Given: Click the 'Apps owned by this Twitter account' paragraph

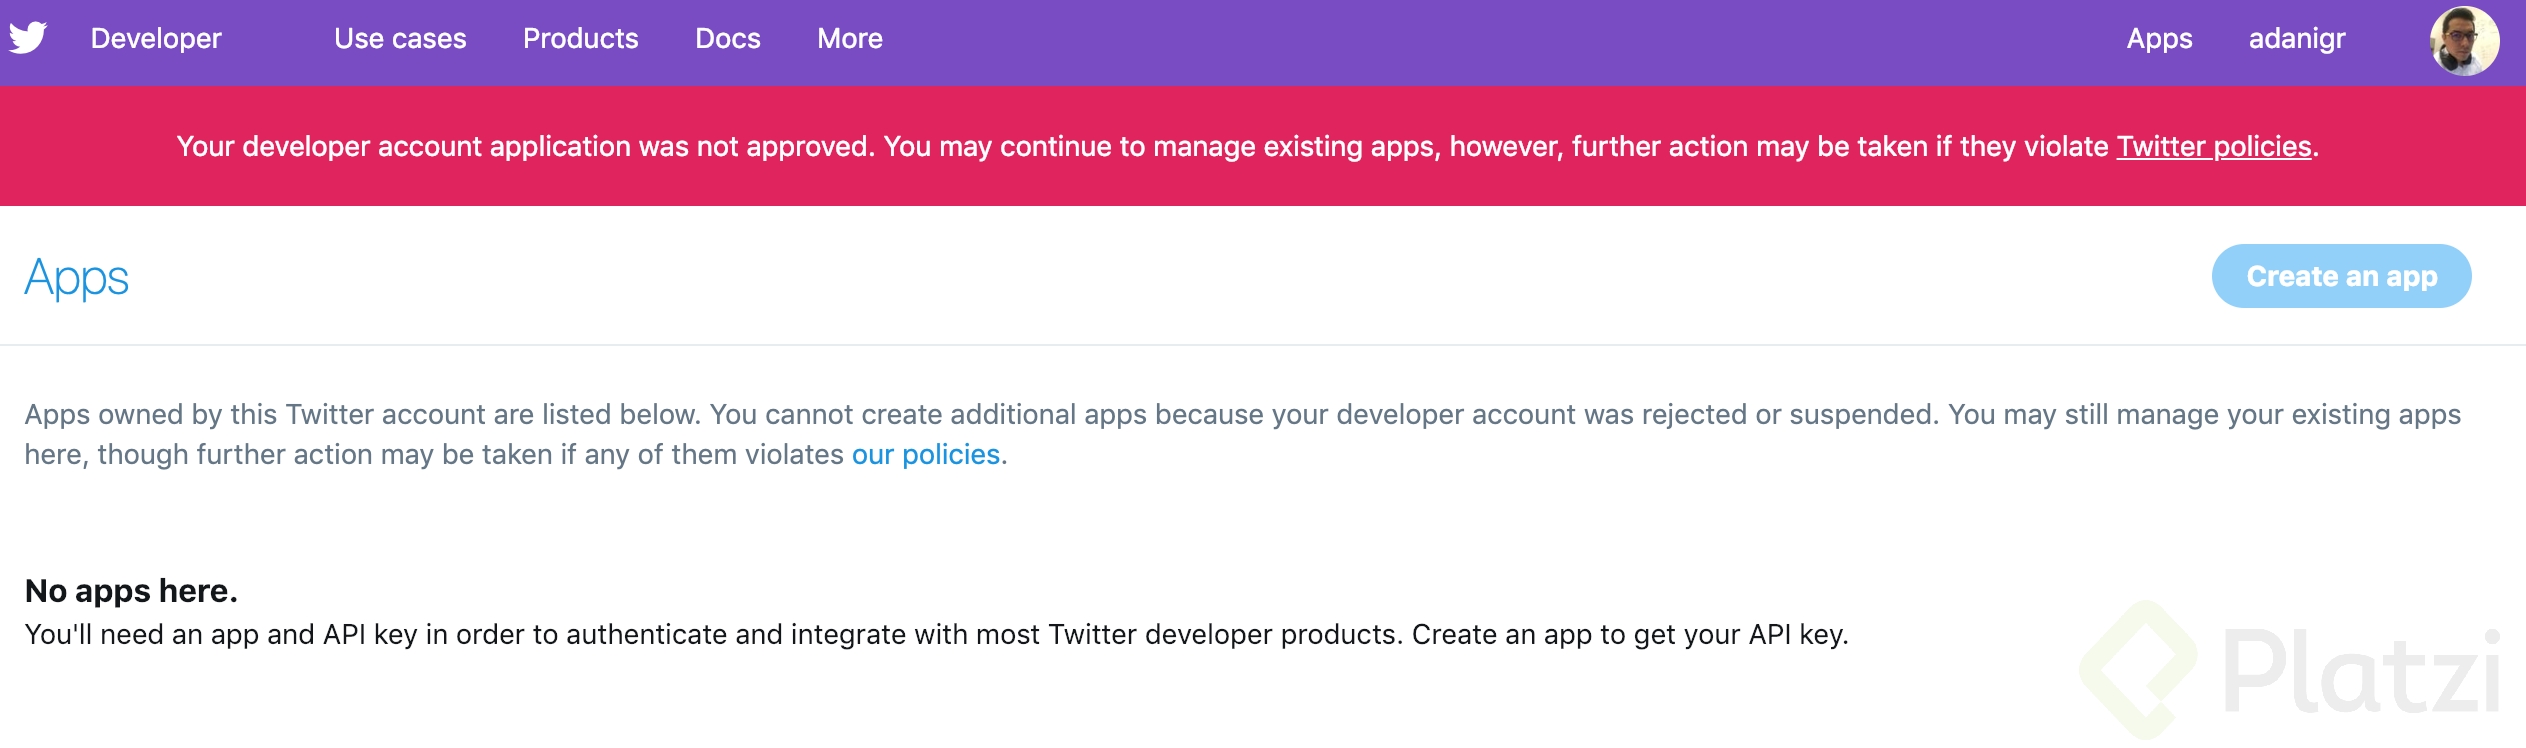Looking at the screenshot, I should (x=1243, y=435).
